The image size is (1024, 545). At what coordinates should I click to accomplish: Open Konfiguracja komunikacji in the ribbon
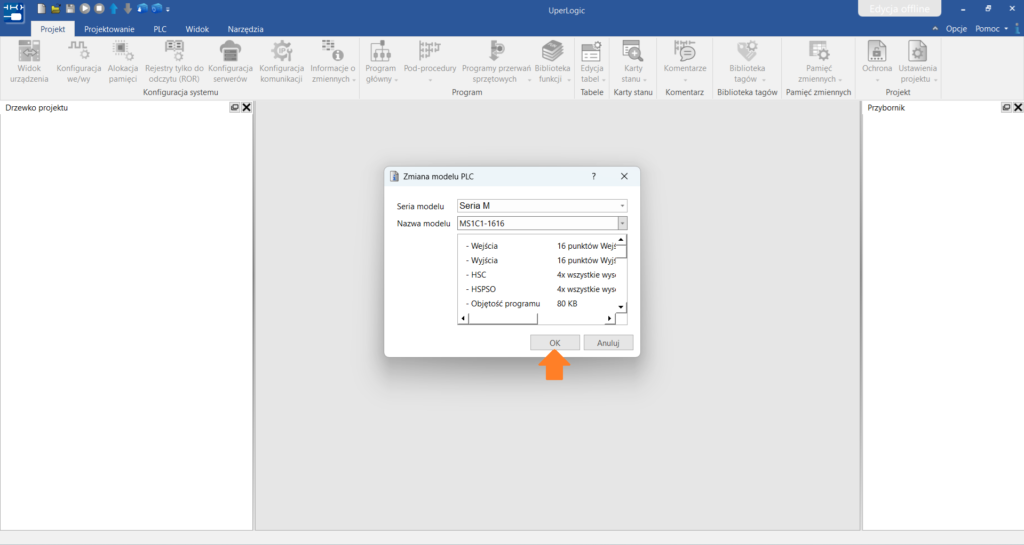click(281, 62)
